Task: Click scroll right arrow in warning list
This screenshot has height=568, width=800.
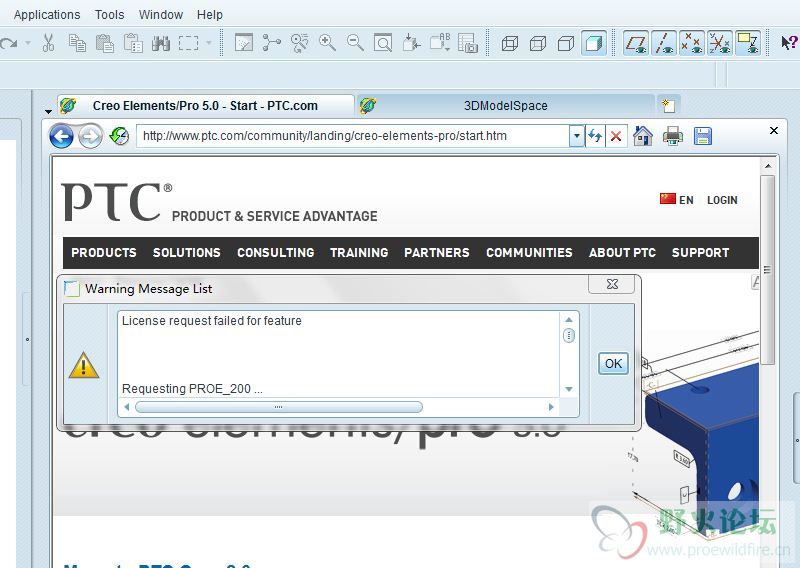Action: [x=551, y=407]
